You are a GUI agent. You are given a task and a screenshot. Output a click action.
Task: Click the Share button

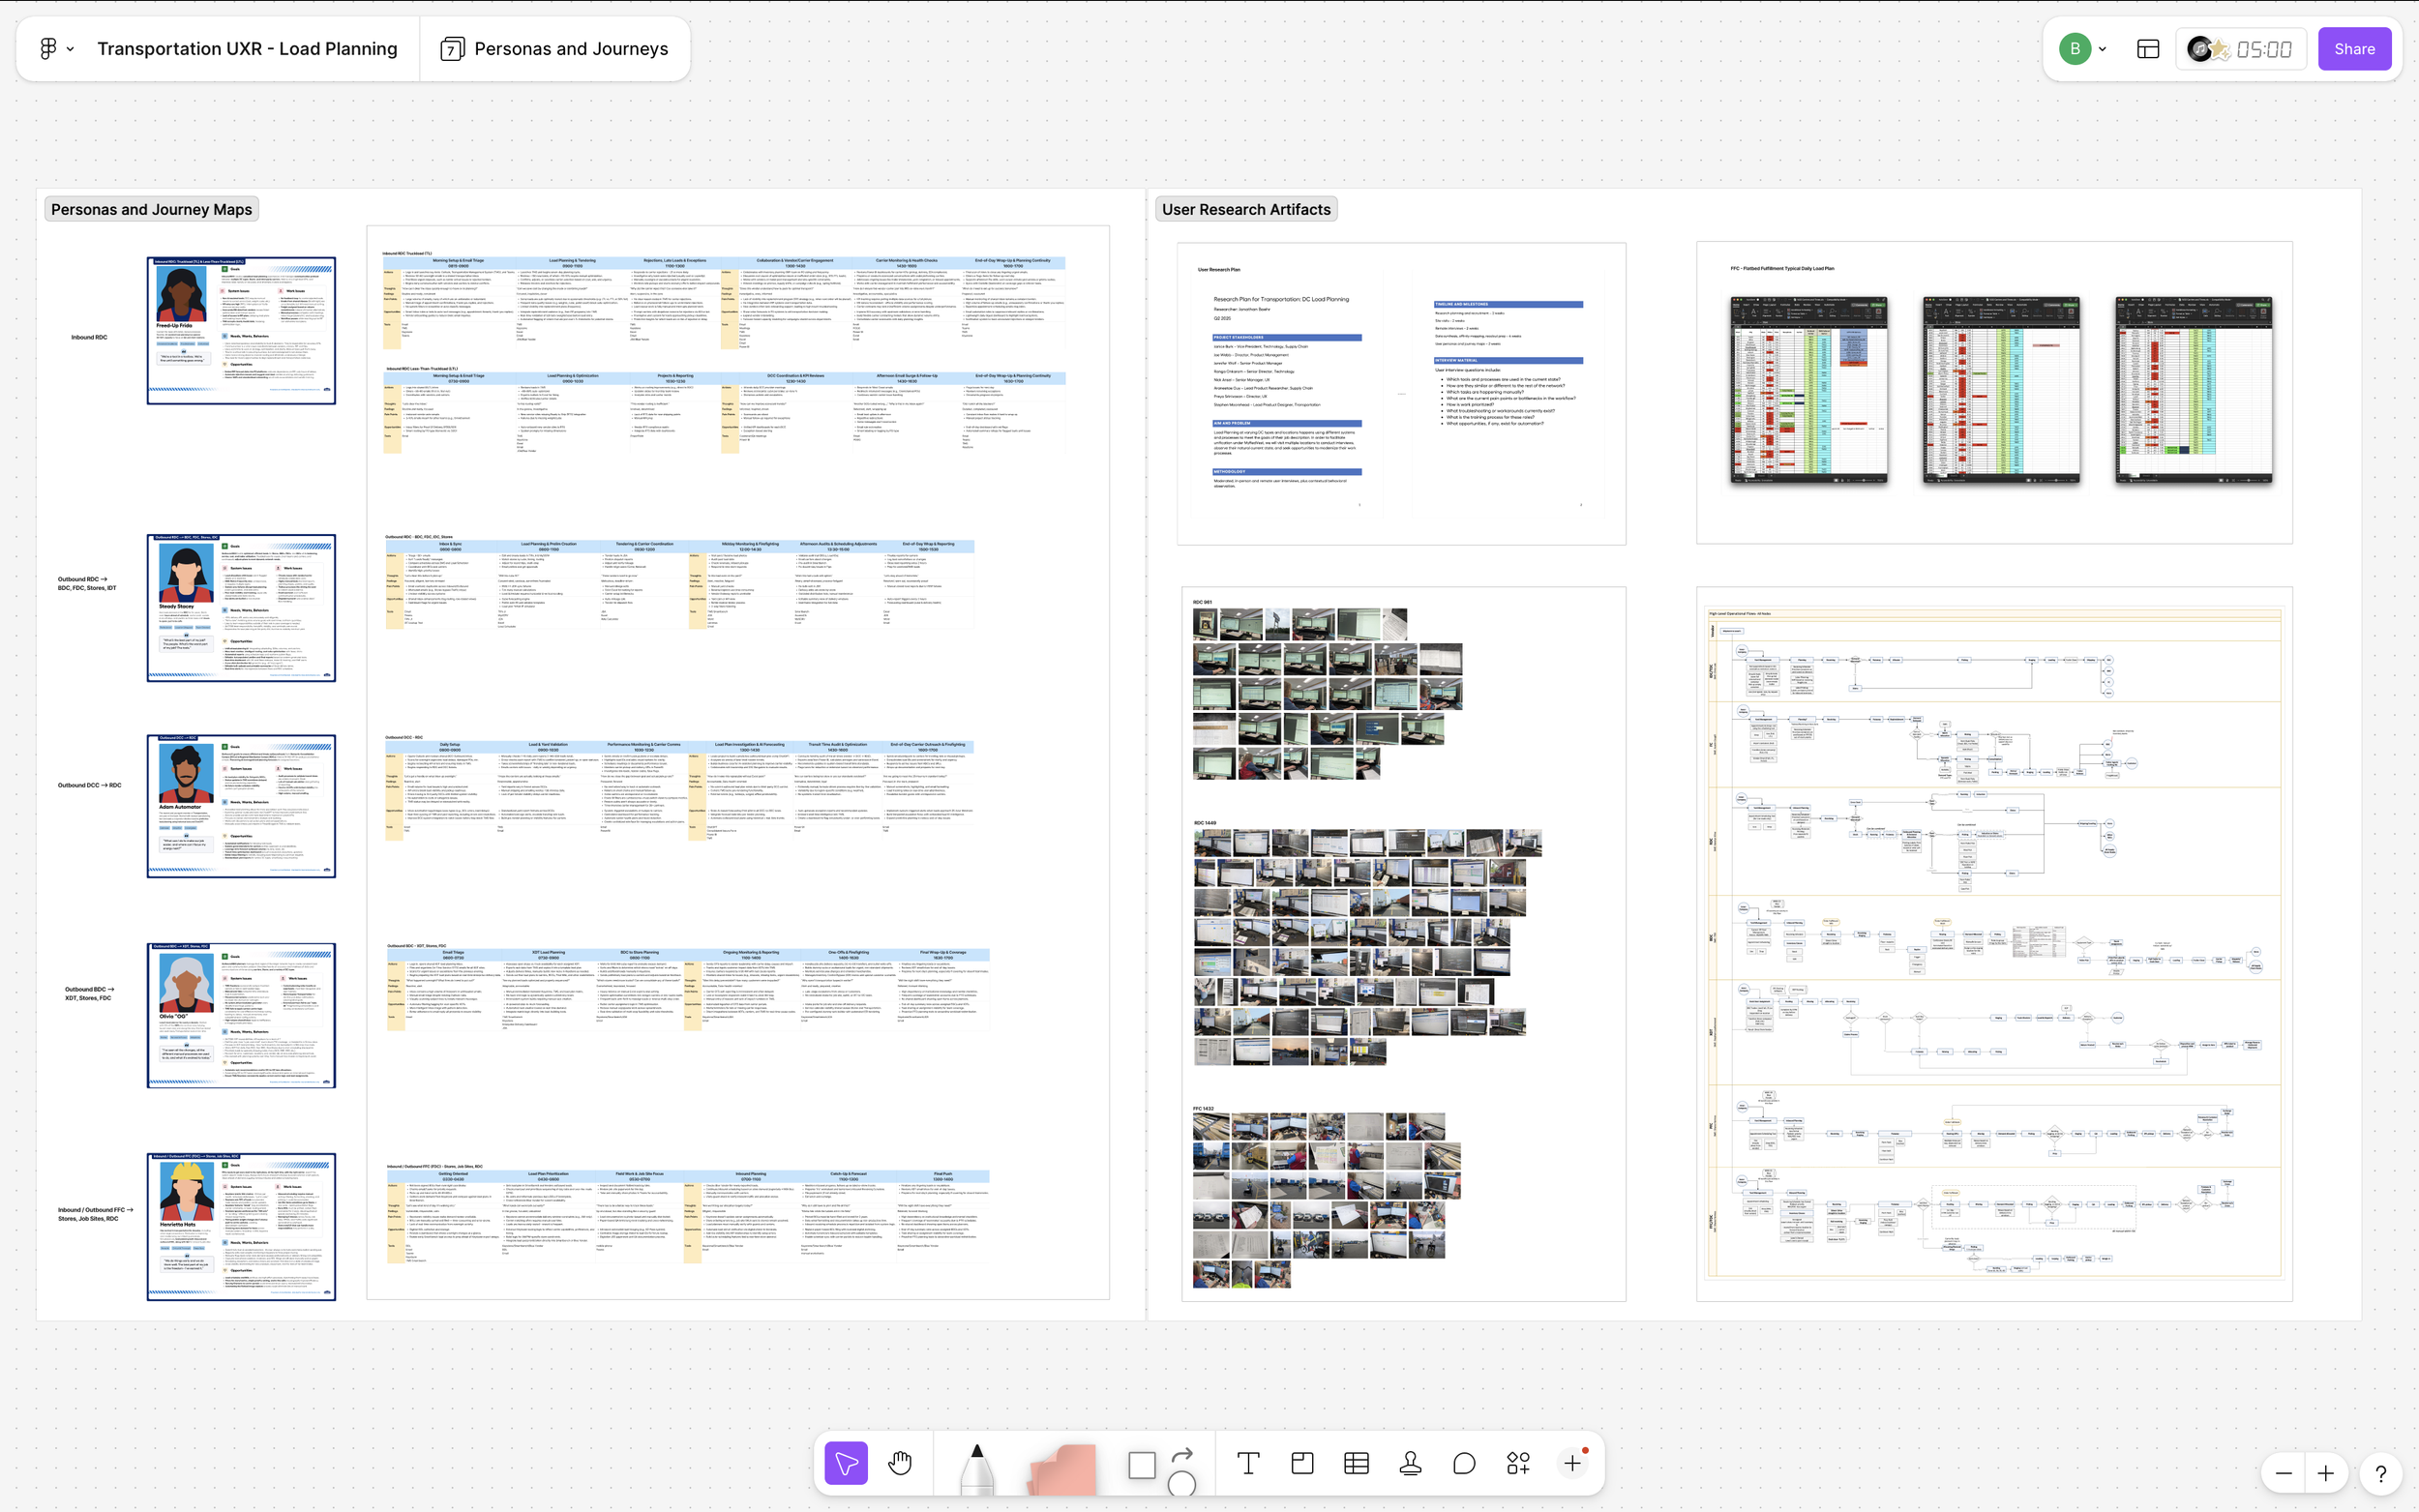tap(2354, 48)
